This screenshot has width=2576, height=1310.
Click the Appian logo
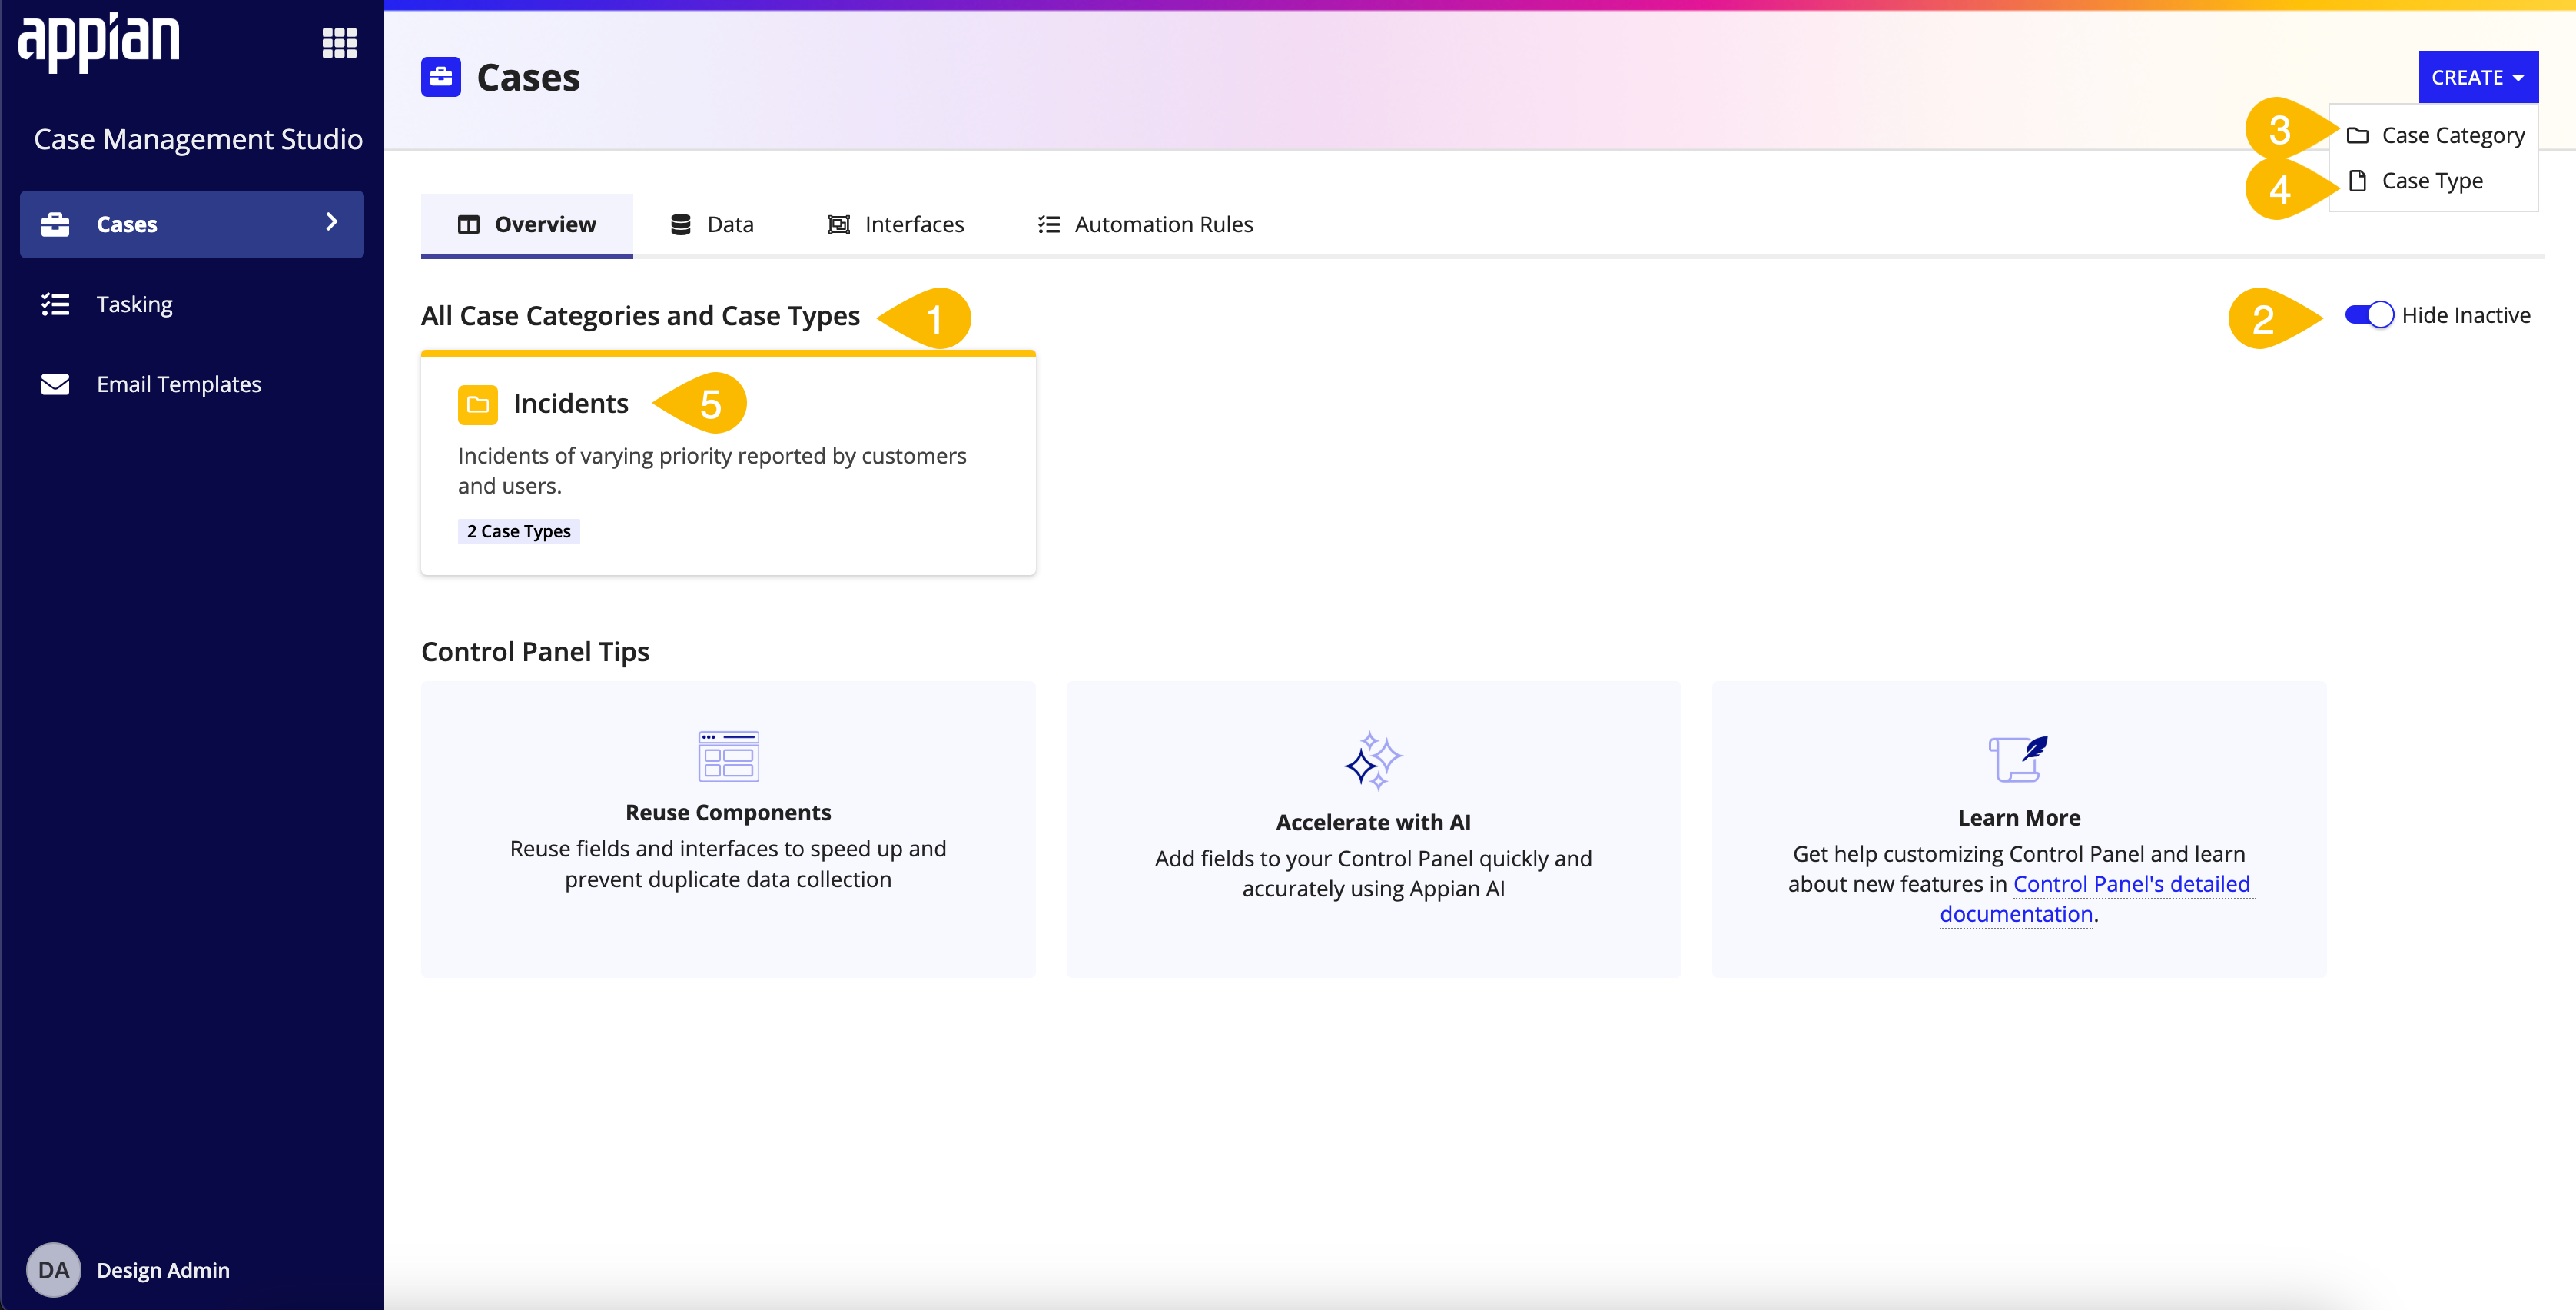99,42
